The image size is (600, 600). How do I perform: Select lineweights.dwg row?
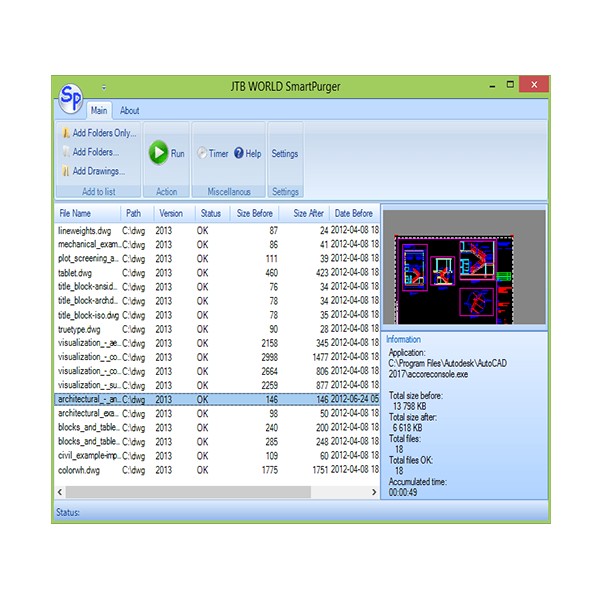click(217, 230)
